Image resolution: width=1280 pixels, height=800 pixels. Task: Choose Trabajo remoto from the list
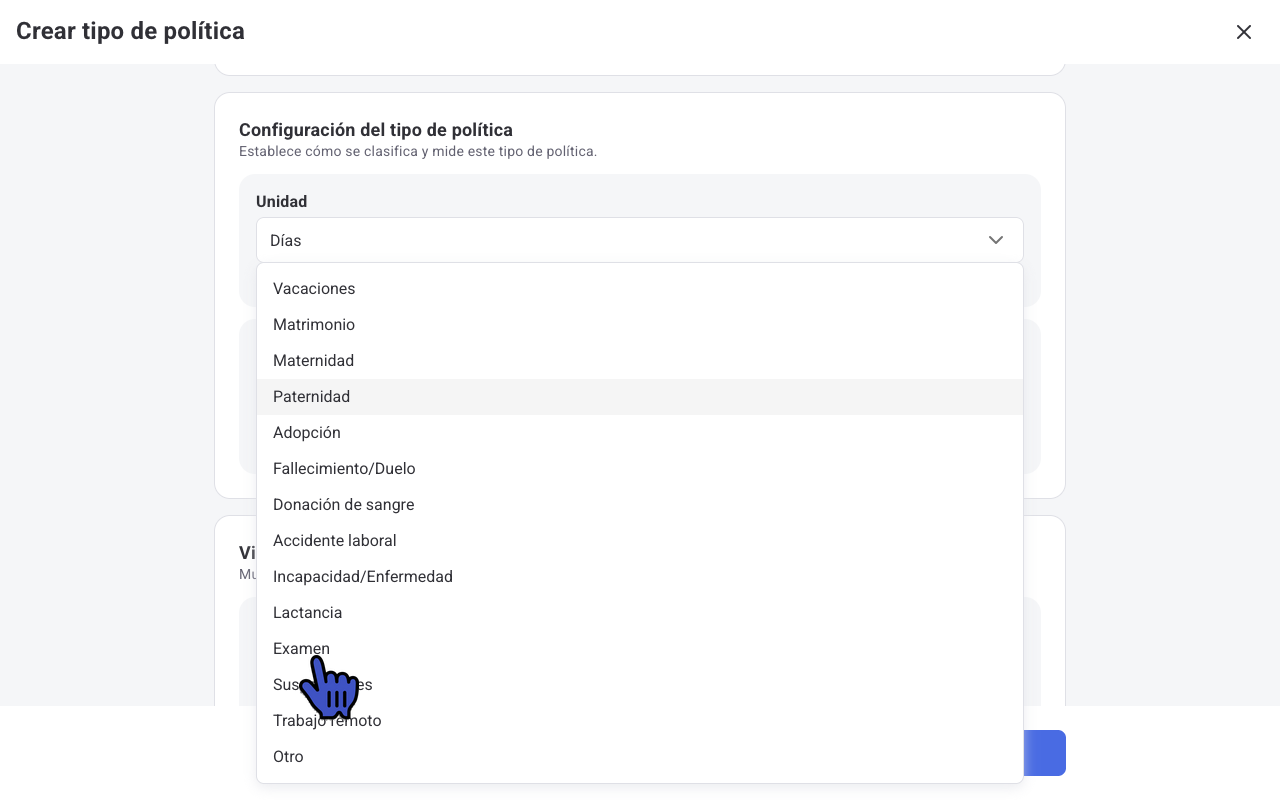coord(640,720)
